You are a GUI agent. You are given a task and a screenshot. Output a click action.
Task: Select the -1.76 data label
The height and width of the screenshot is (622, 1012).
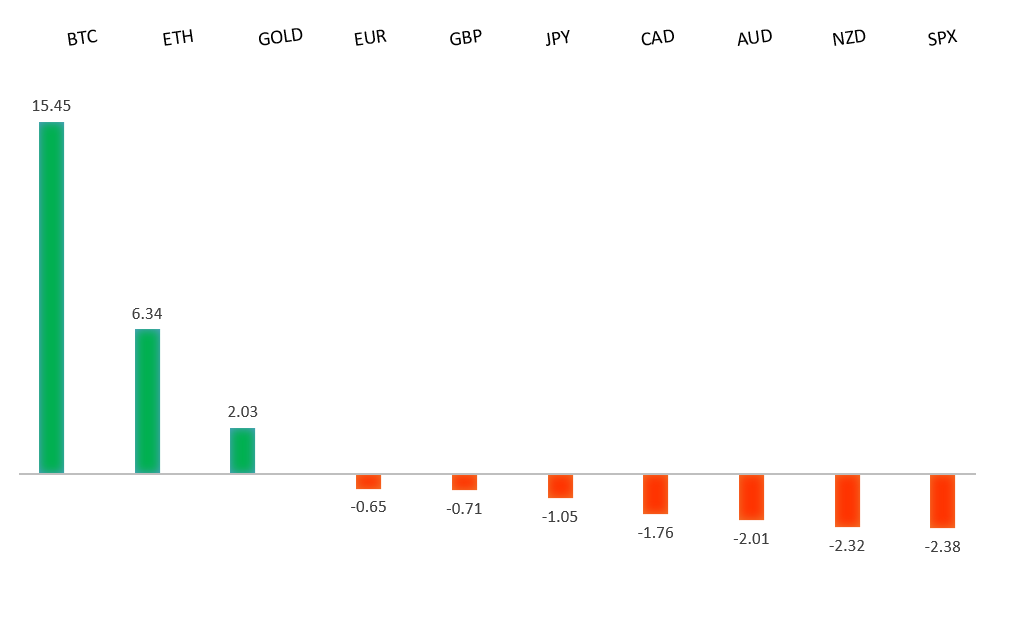point(655,533)
